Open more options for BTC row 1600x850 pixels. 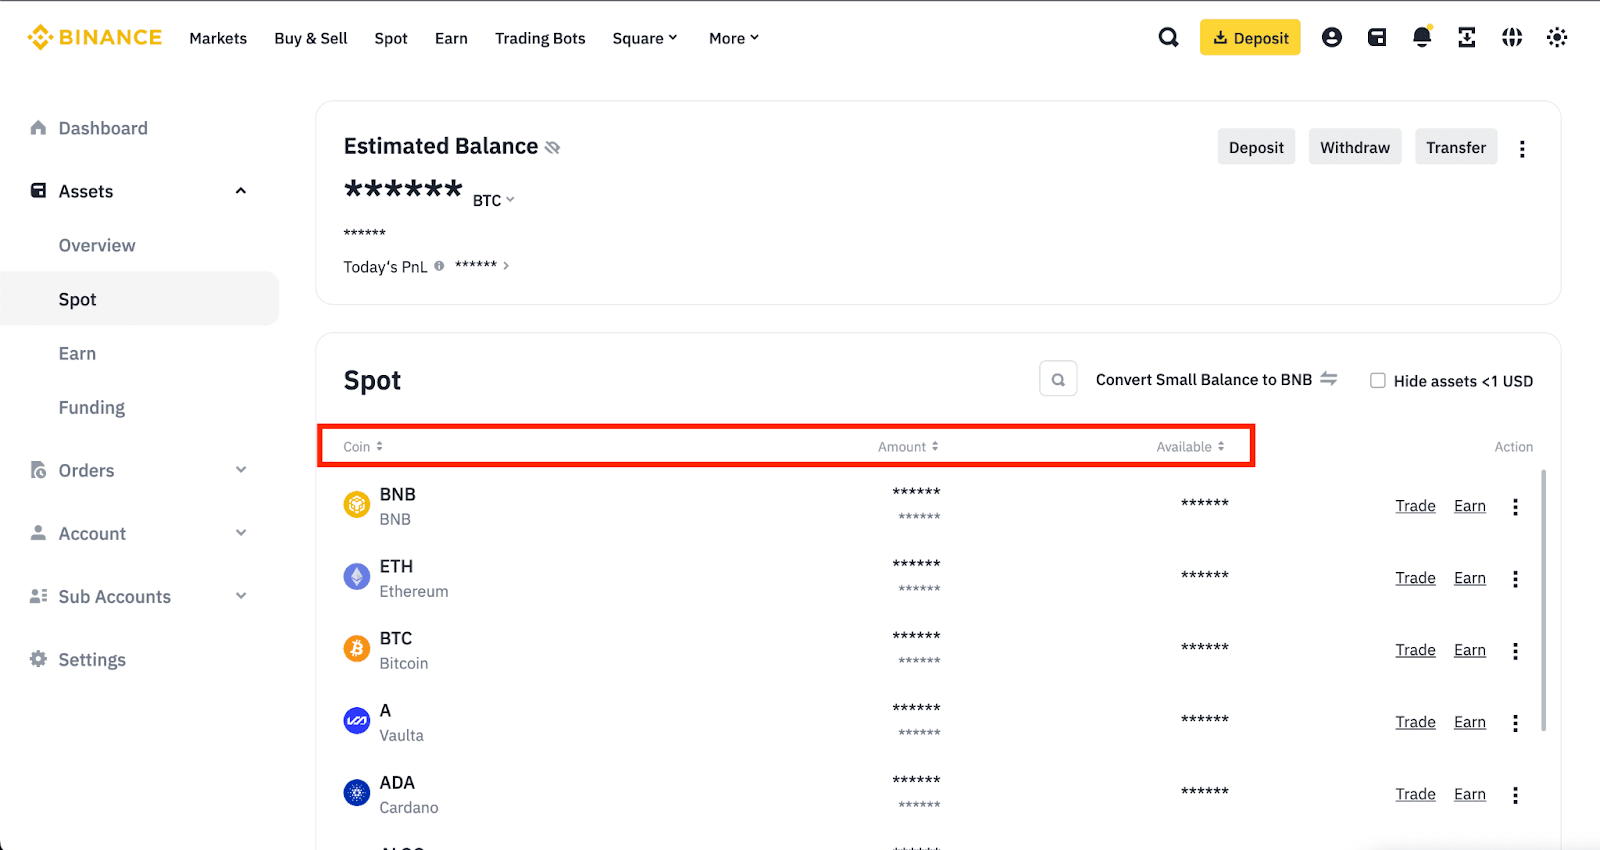coord(1515,650)
